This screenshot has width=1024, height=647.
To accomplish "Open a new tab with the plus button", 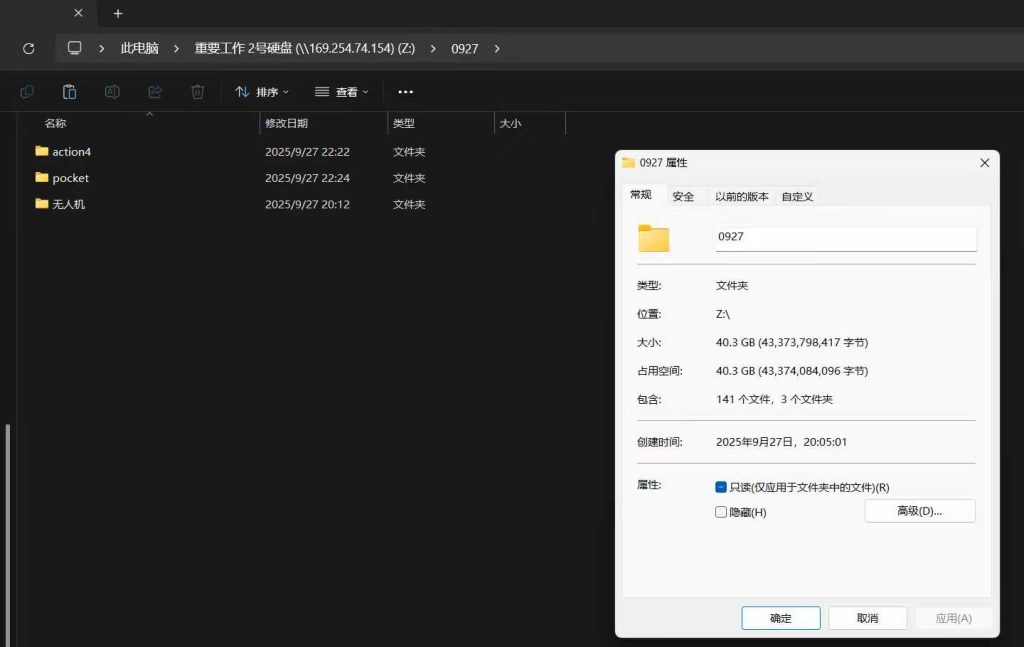I will pos(118,13).
